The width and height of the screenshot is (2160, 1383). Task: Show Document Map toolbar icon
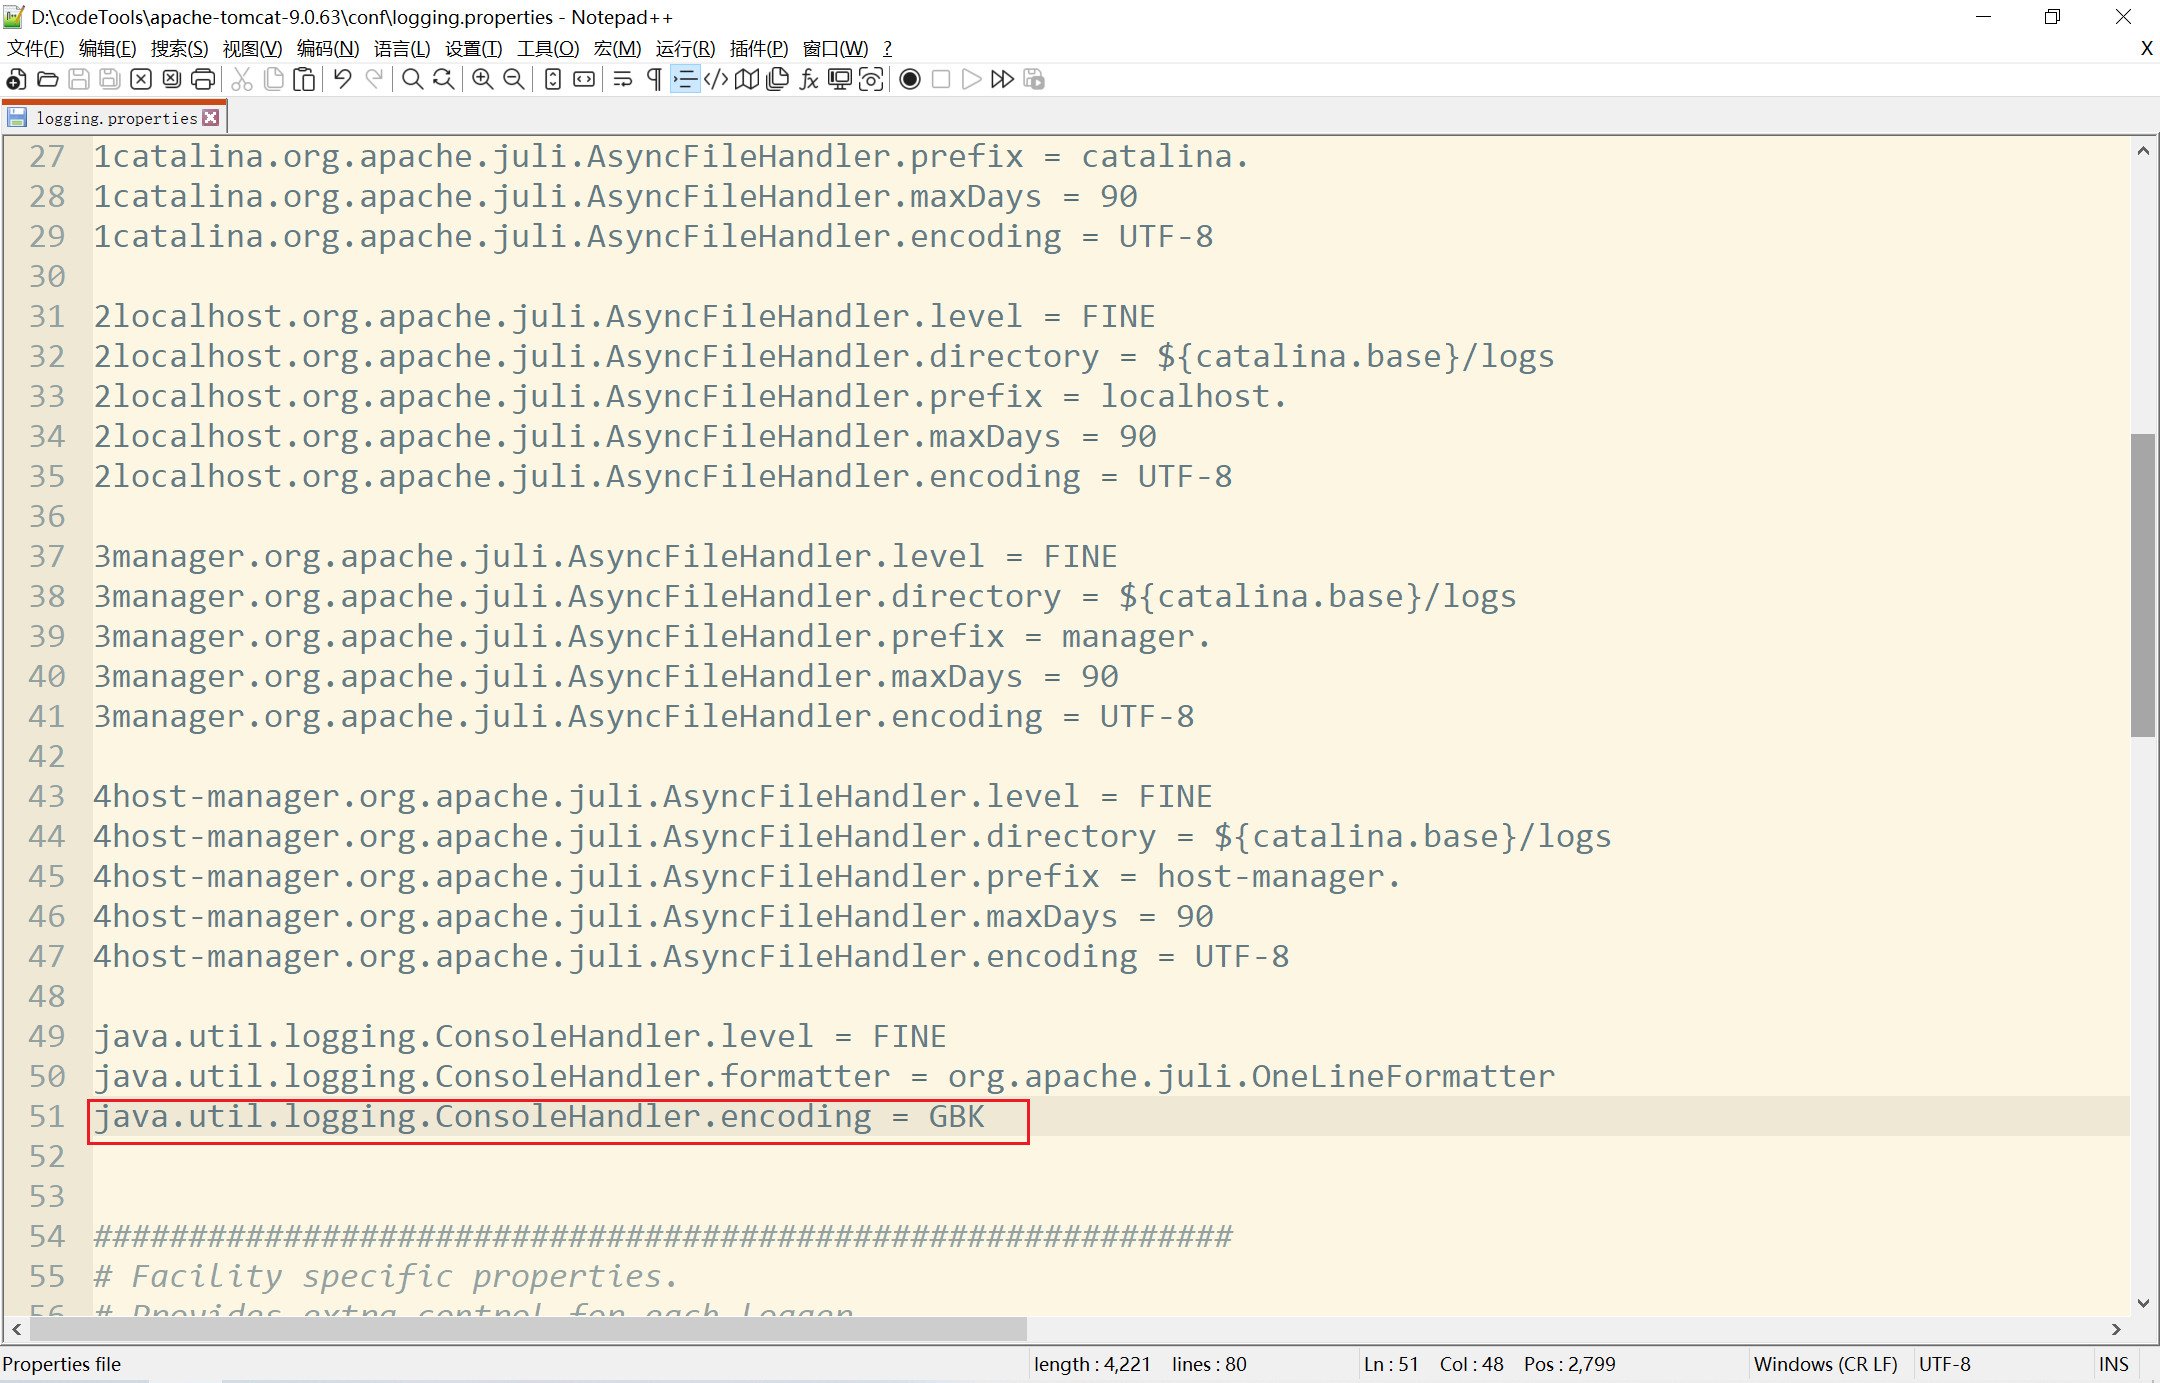[x=747, y=80]
